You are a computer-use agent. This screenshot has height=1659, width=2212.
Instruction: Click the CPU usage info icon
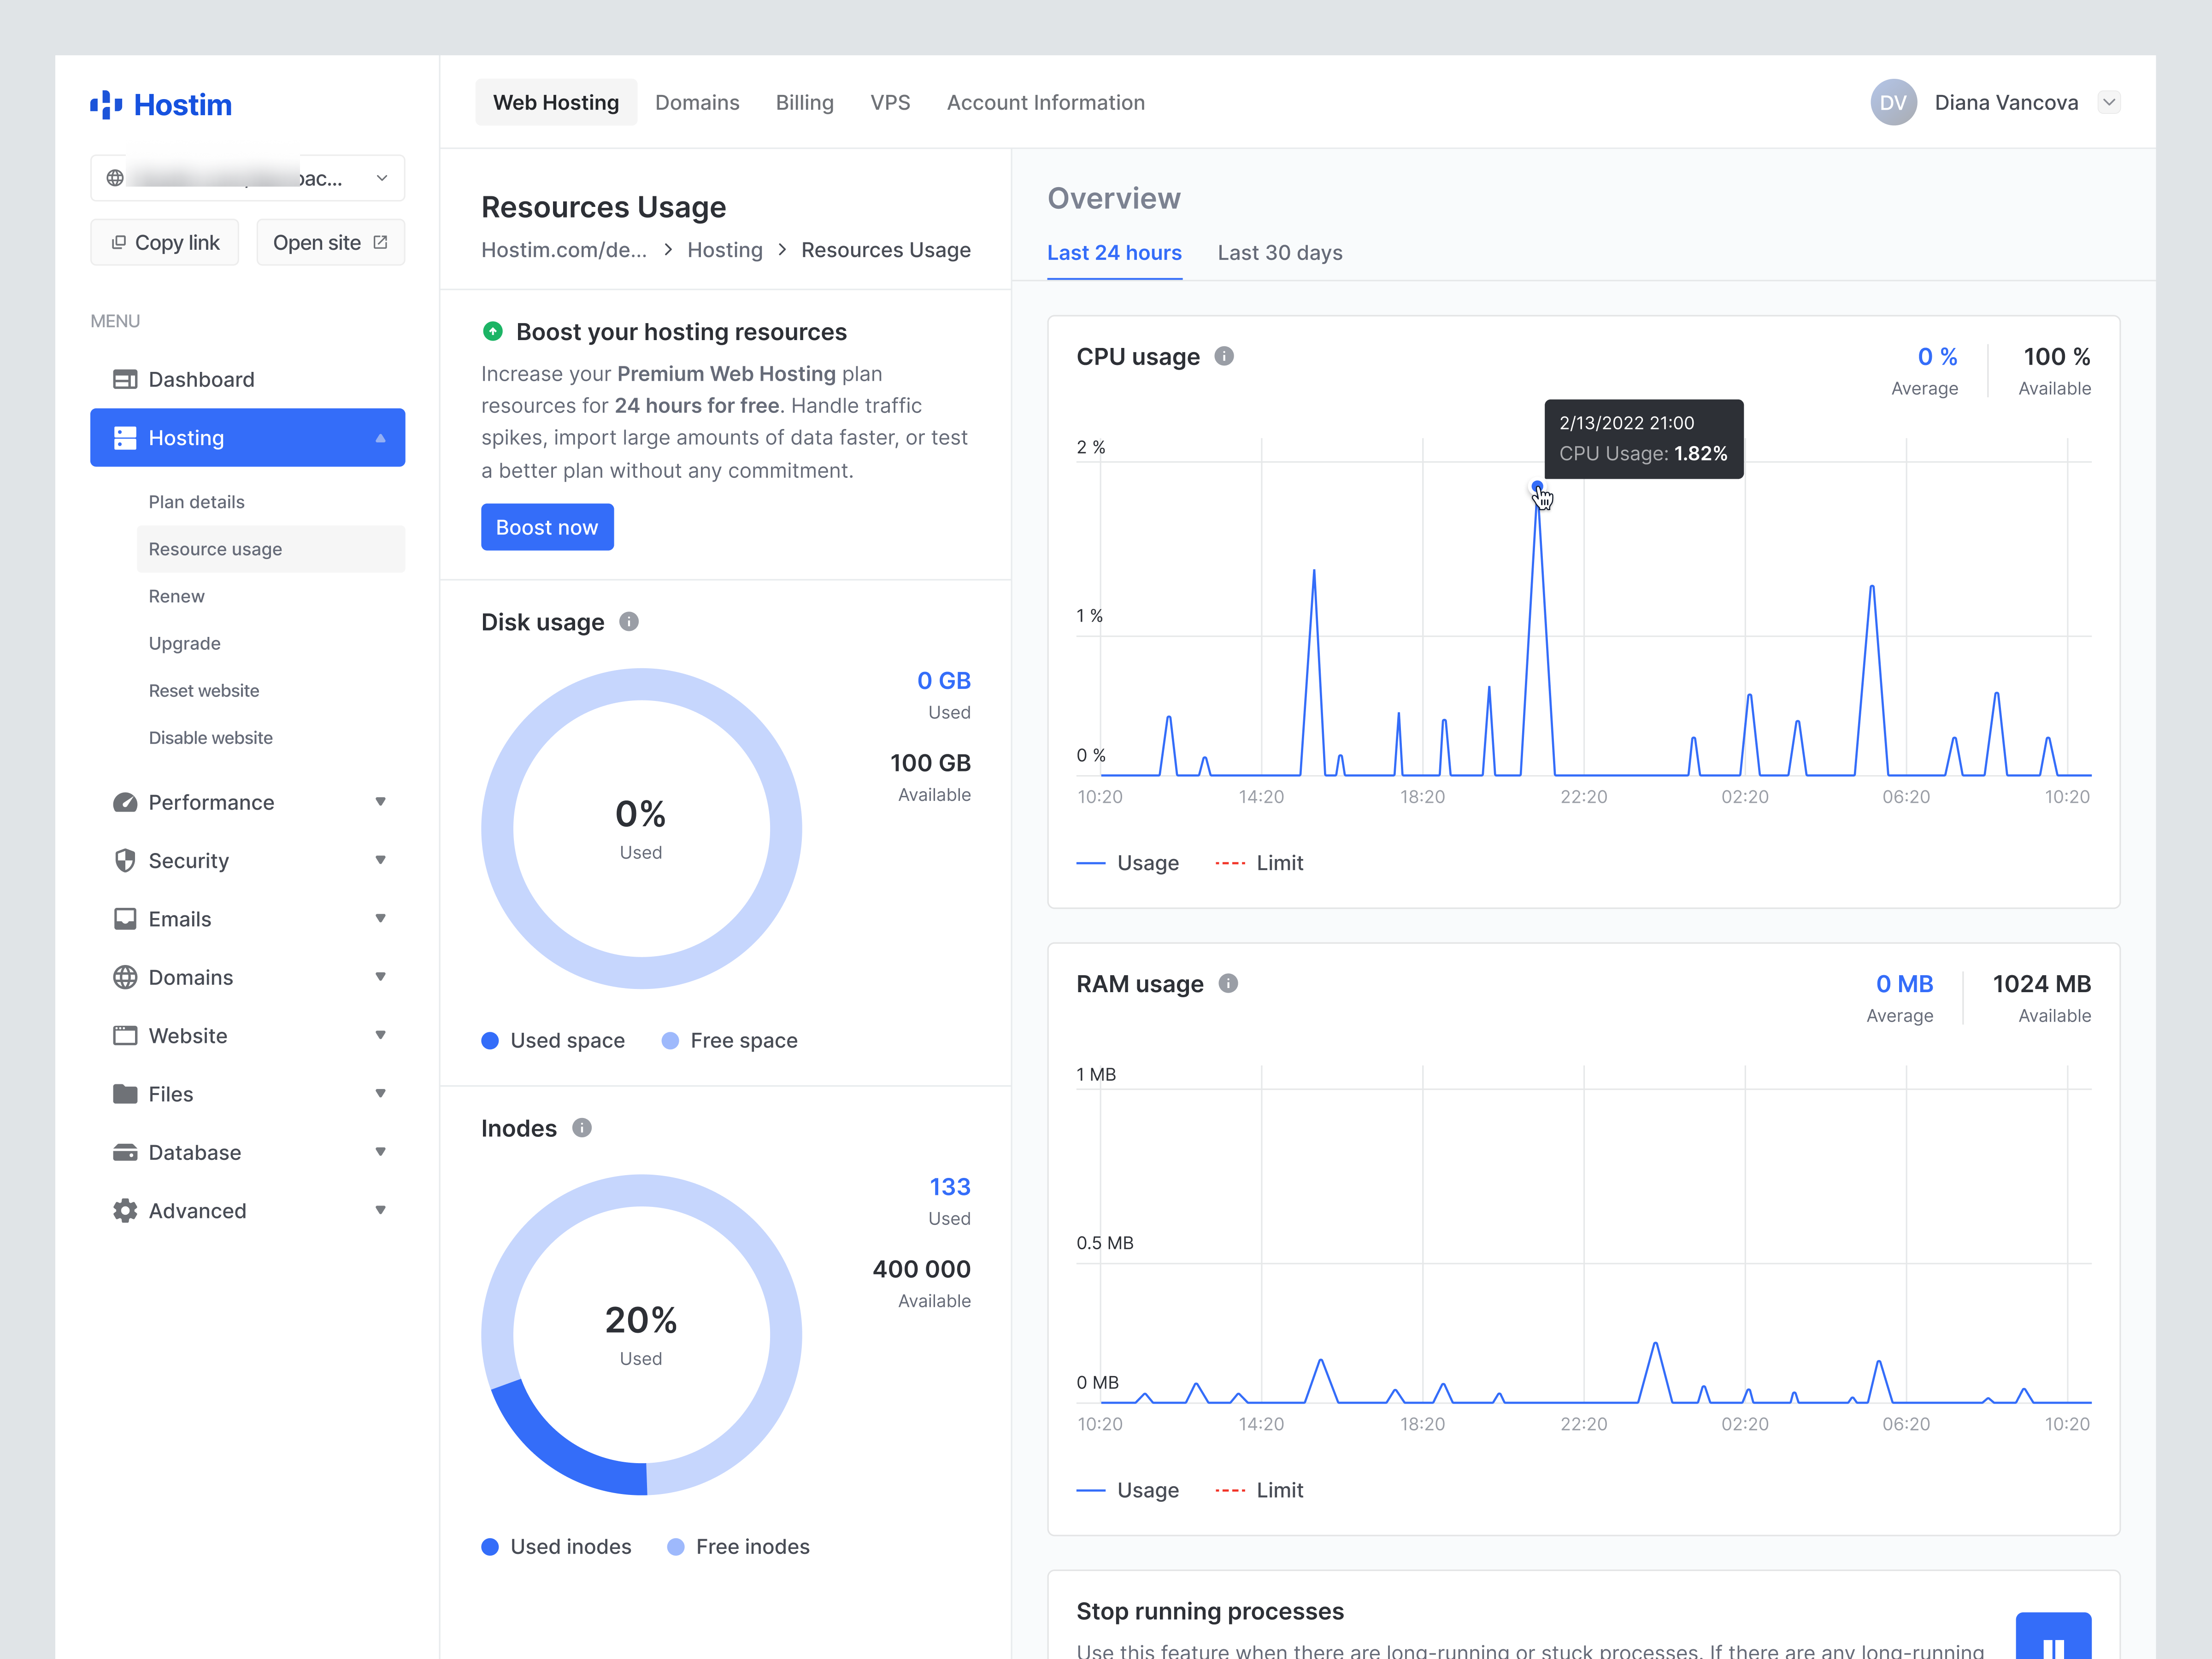(x=1225, y=355)
